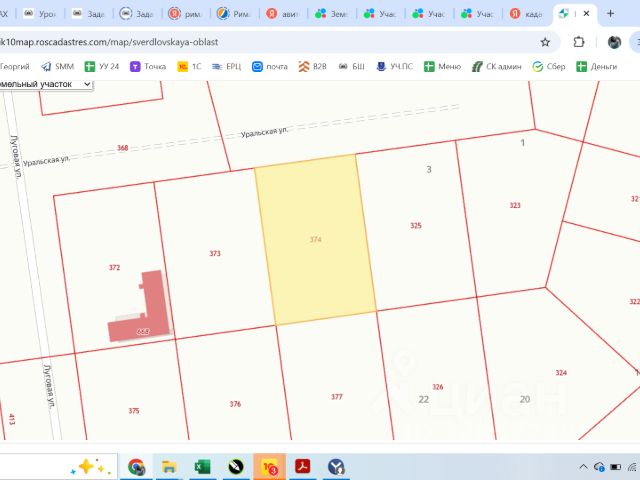The image size is (640, 480).
Task: Bookmark this page with the star icon
Action: tap(545, 42)
